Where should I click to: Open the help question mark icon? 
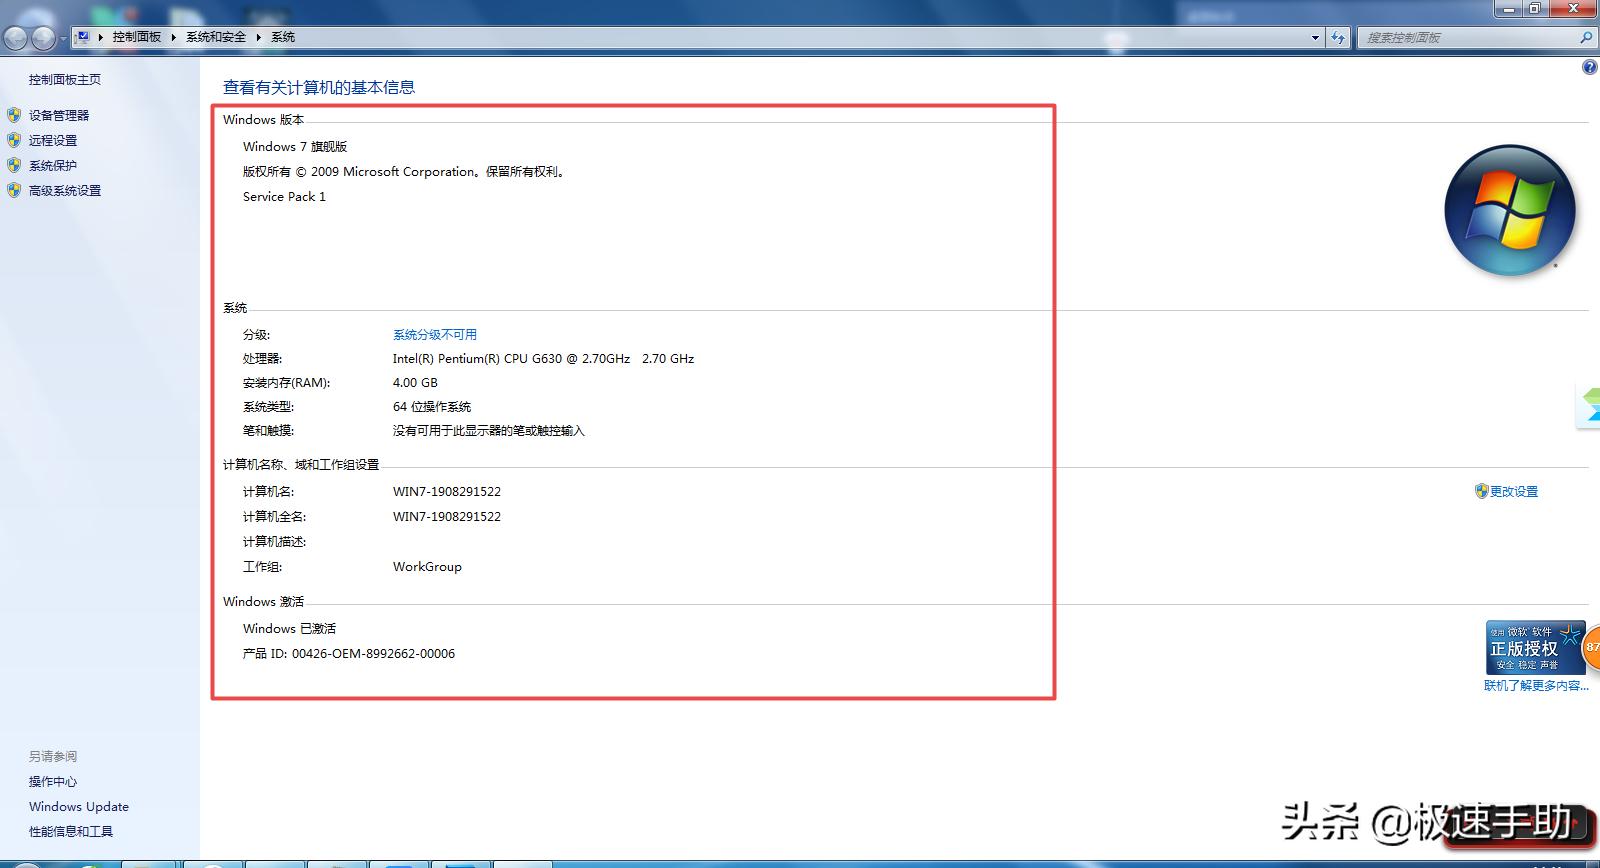tap(1590, 67)
